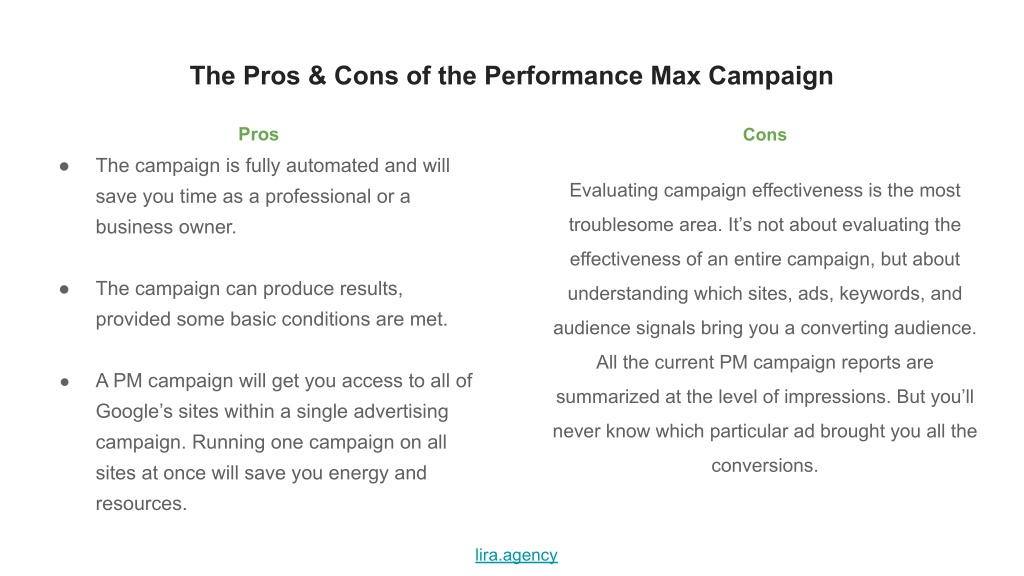Click the slide title about Performance Max Campaign
The width and height of the screenshot is (1024, 576).
[x=511, y=76]
